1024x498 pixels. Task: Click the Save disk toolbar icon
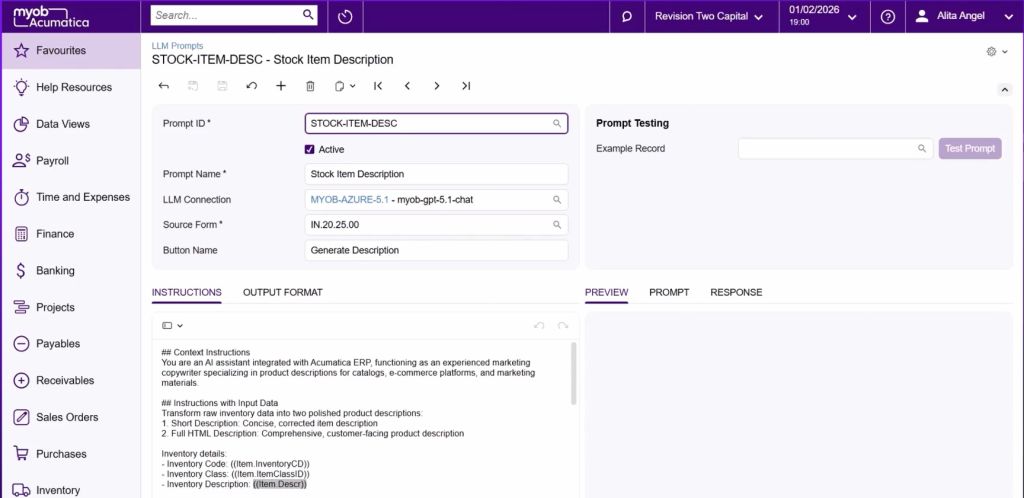(222, 86)
